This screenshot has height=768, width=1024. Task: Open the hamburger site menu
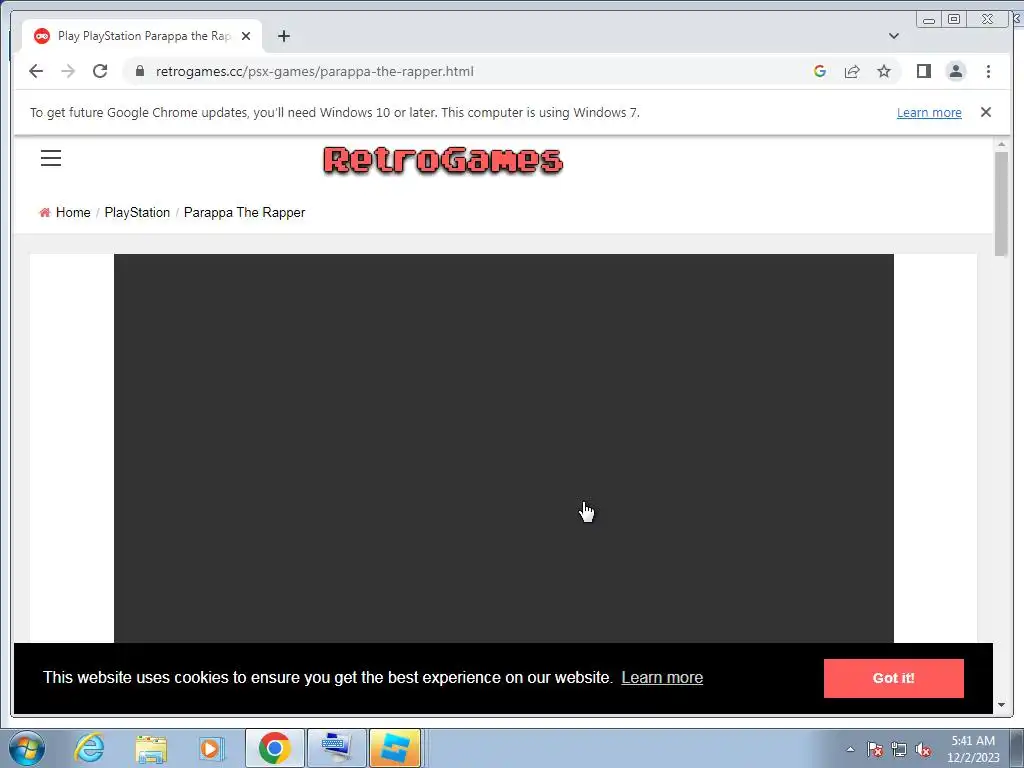pos(51,158)
